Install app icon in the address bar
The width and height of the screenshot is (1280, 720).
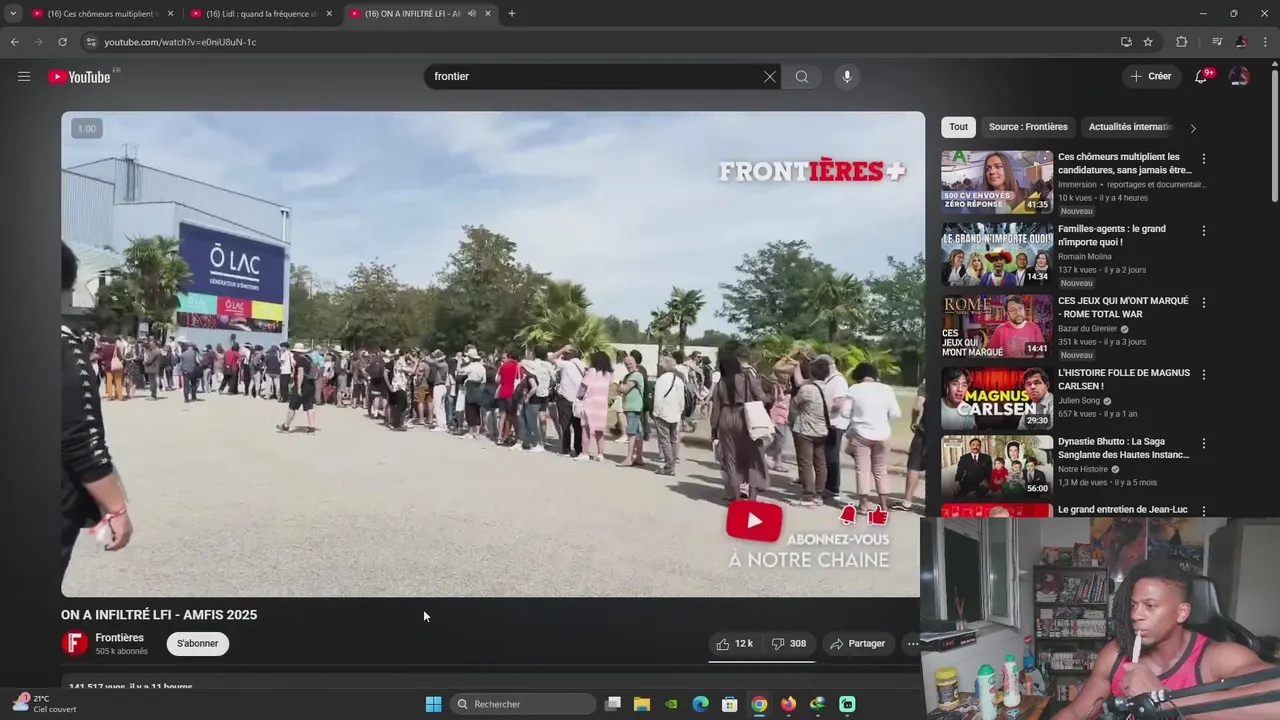pyautogui.click(x=1126, y=42)
